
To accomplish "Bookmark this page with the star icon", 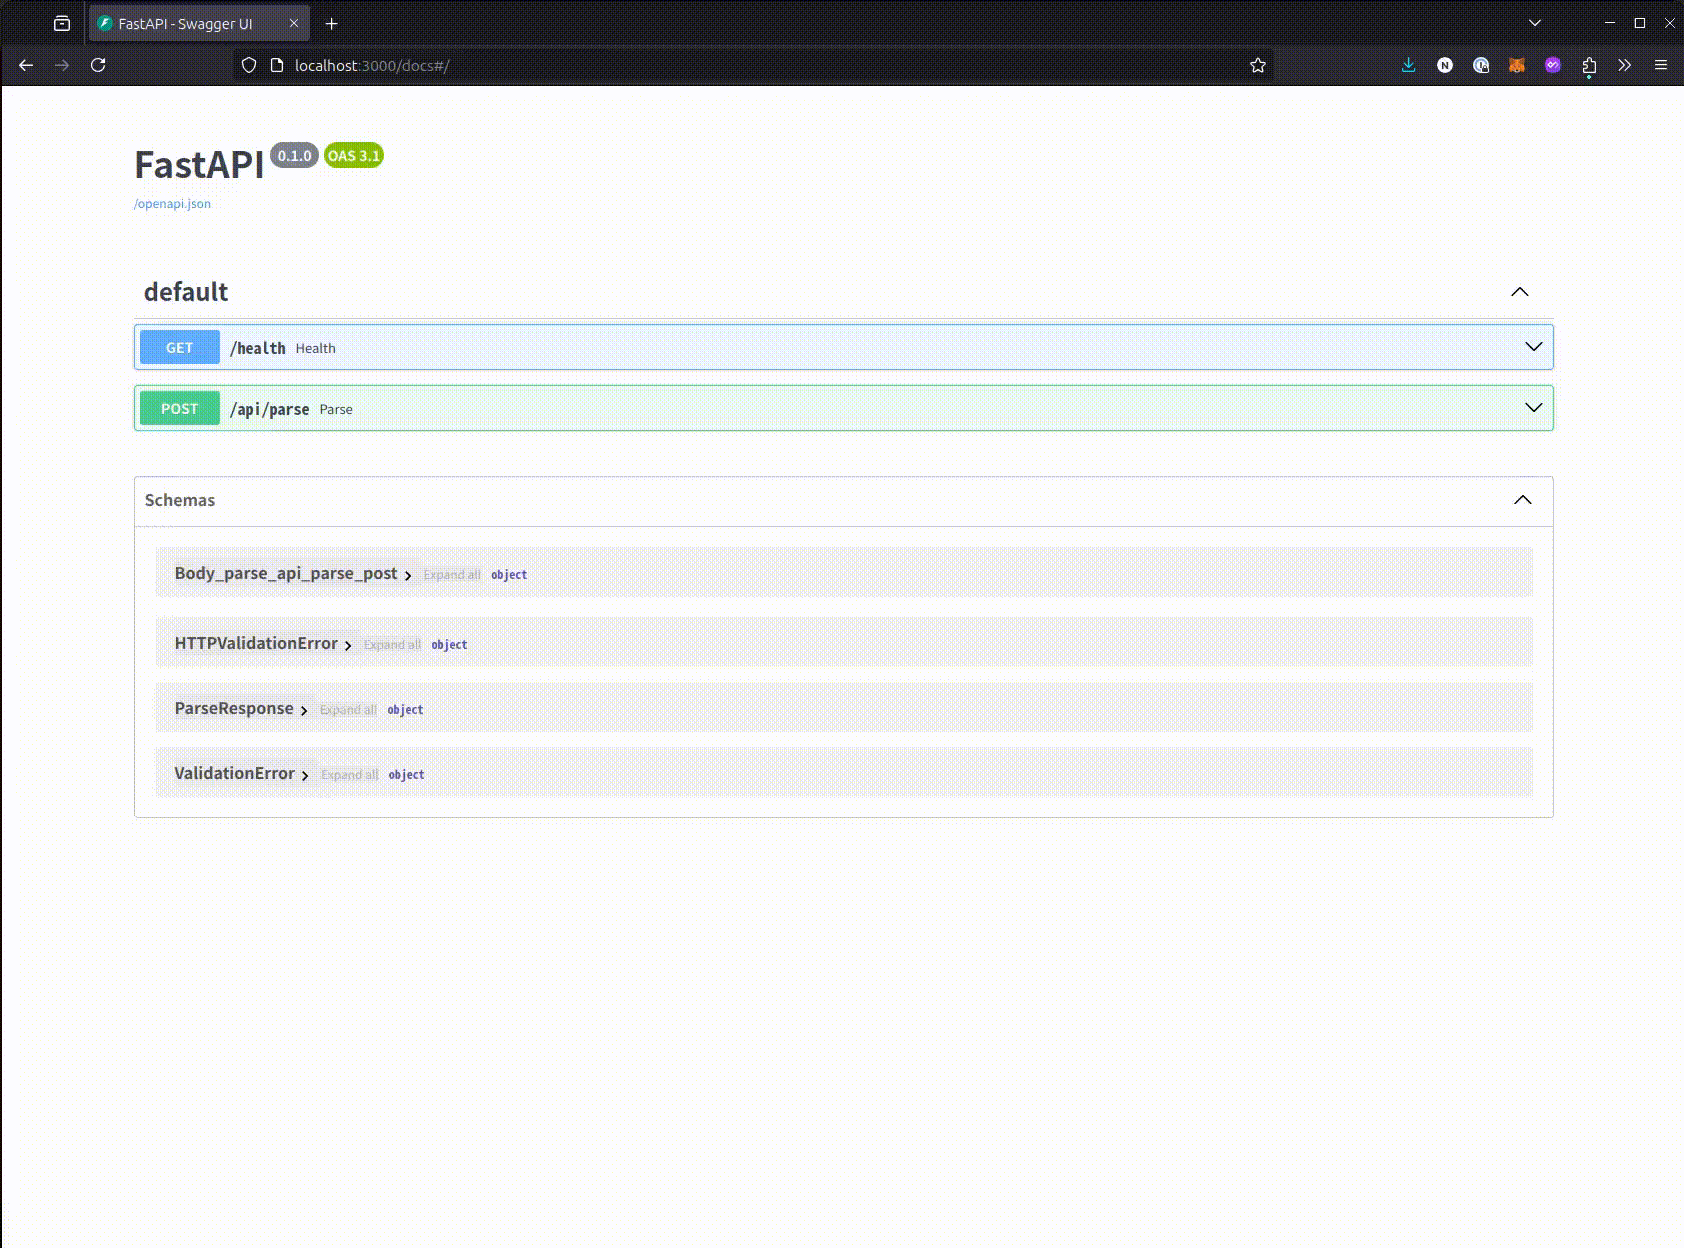I will click(1258, 65).
